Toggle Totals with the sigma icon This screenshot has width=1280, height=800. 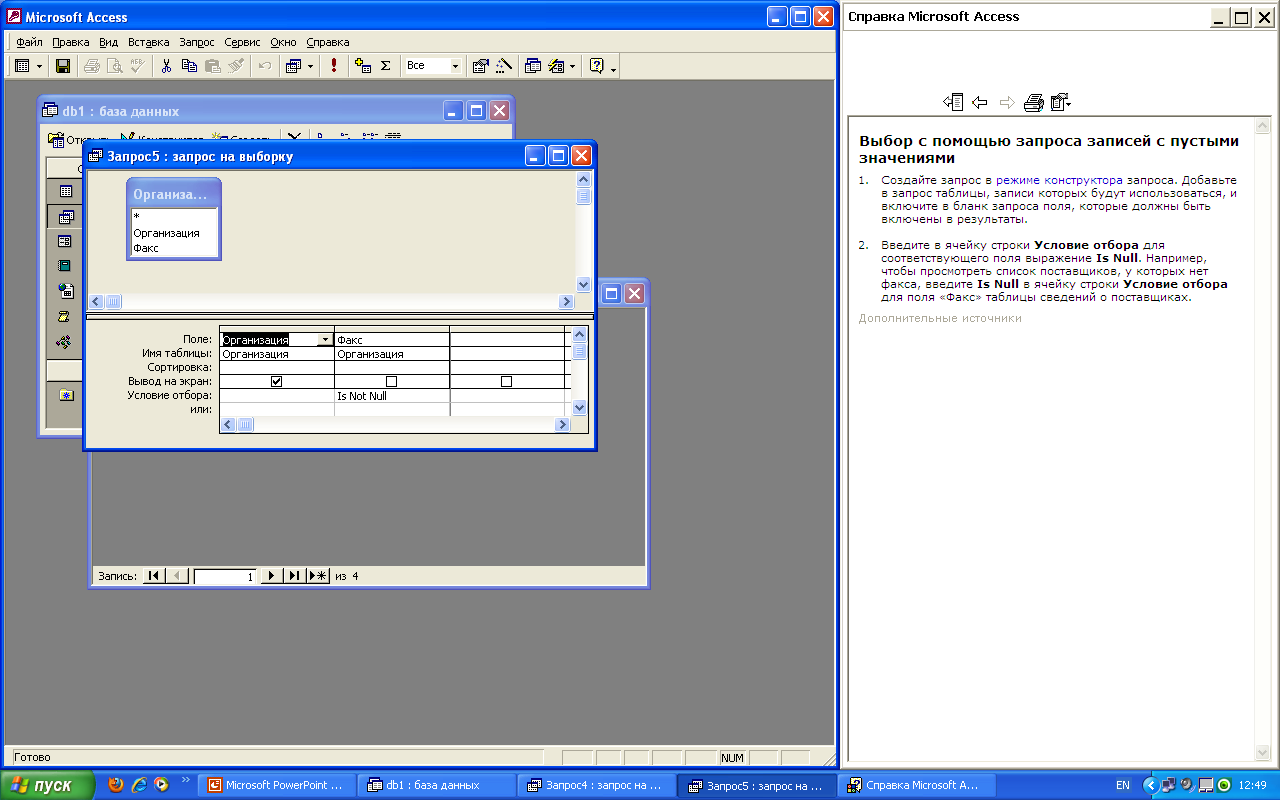[x=385, y=66]
